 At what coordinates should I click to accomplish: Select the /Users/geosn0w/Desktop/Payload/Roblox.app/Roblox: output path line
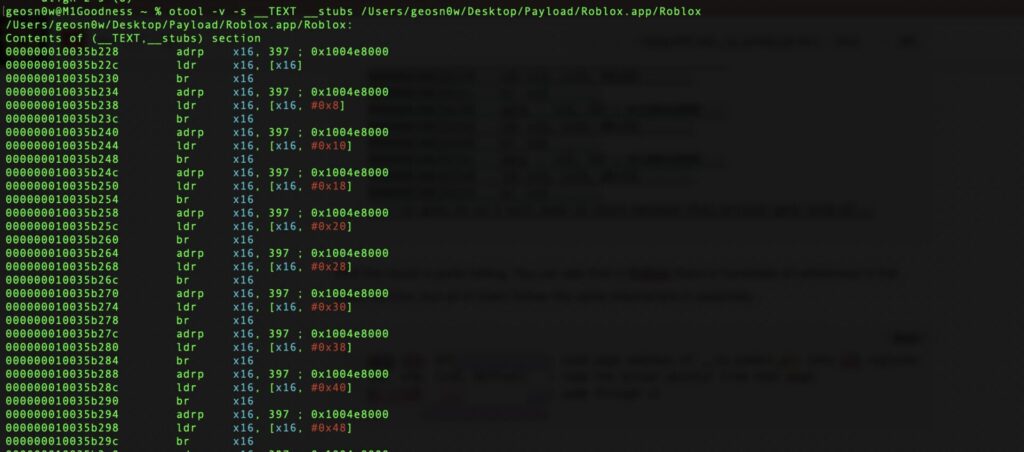179,25
